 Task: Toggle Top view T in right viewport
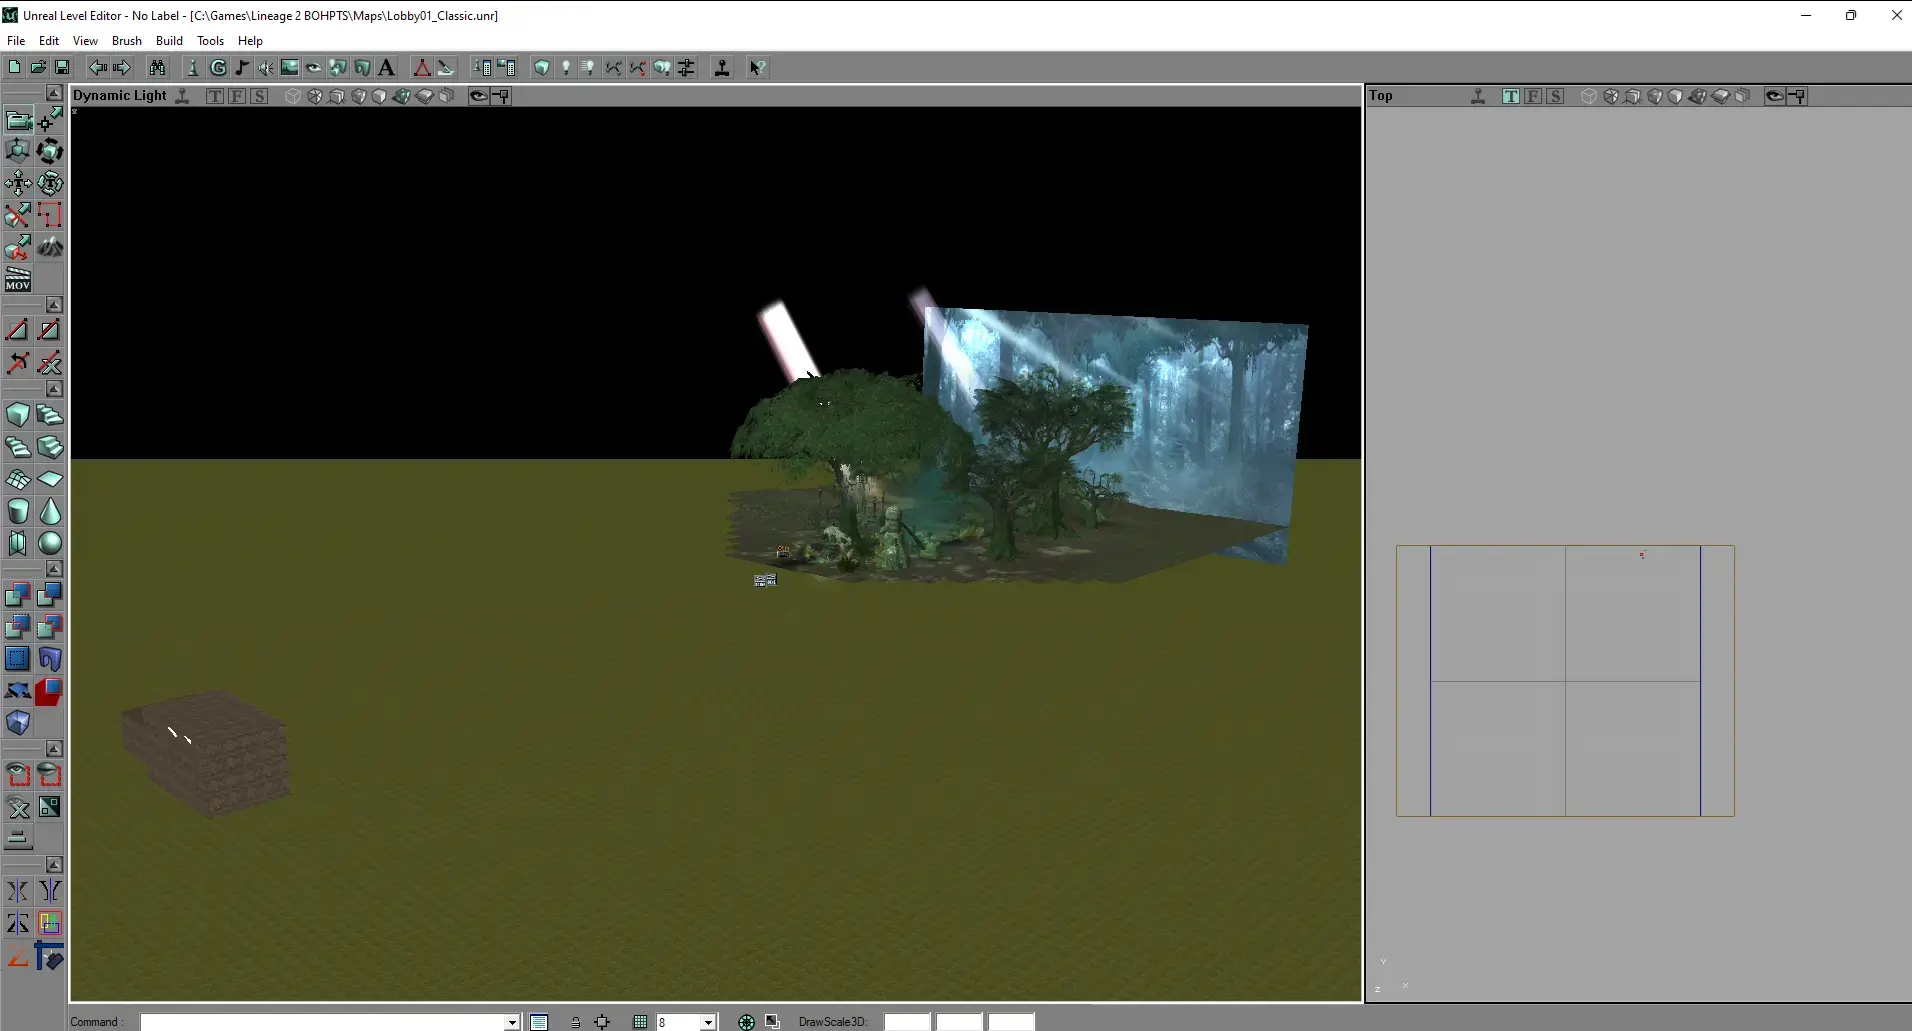pyautogui.click(x=1511, y=96)
